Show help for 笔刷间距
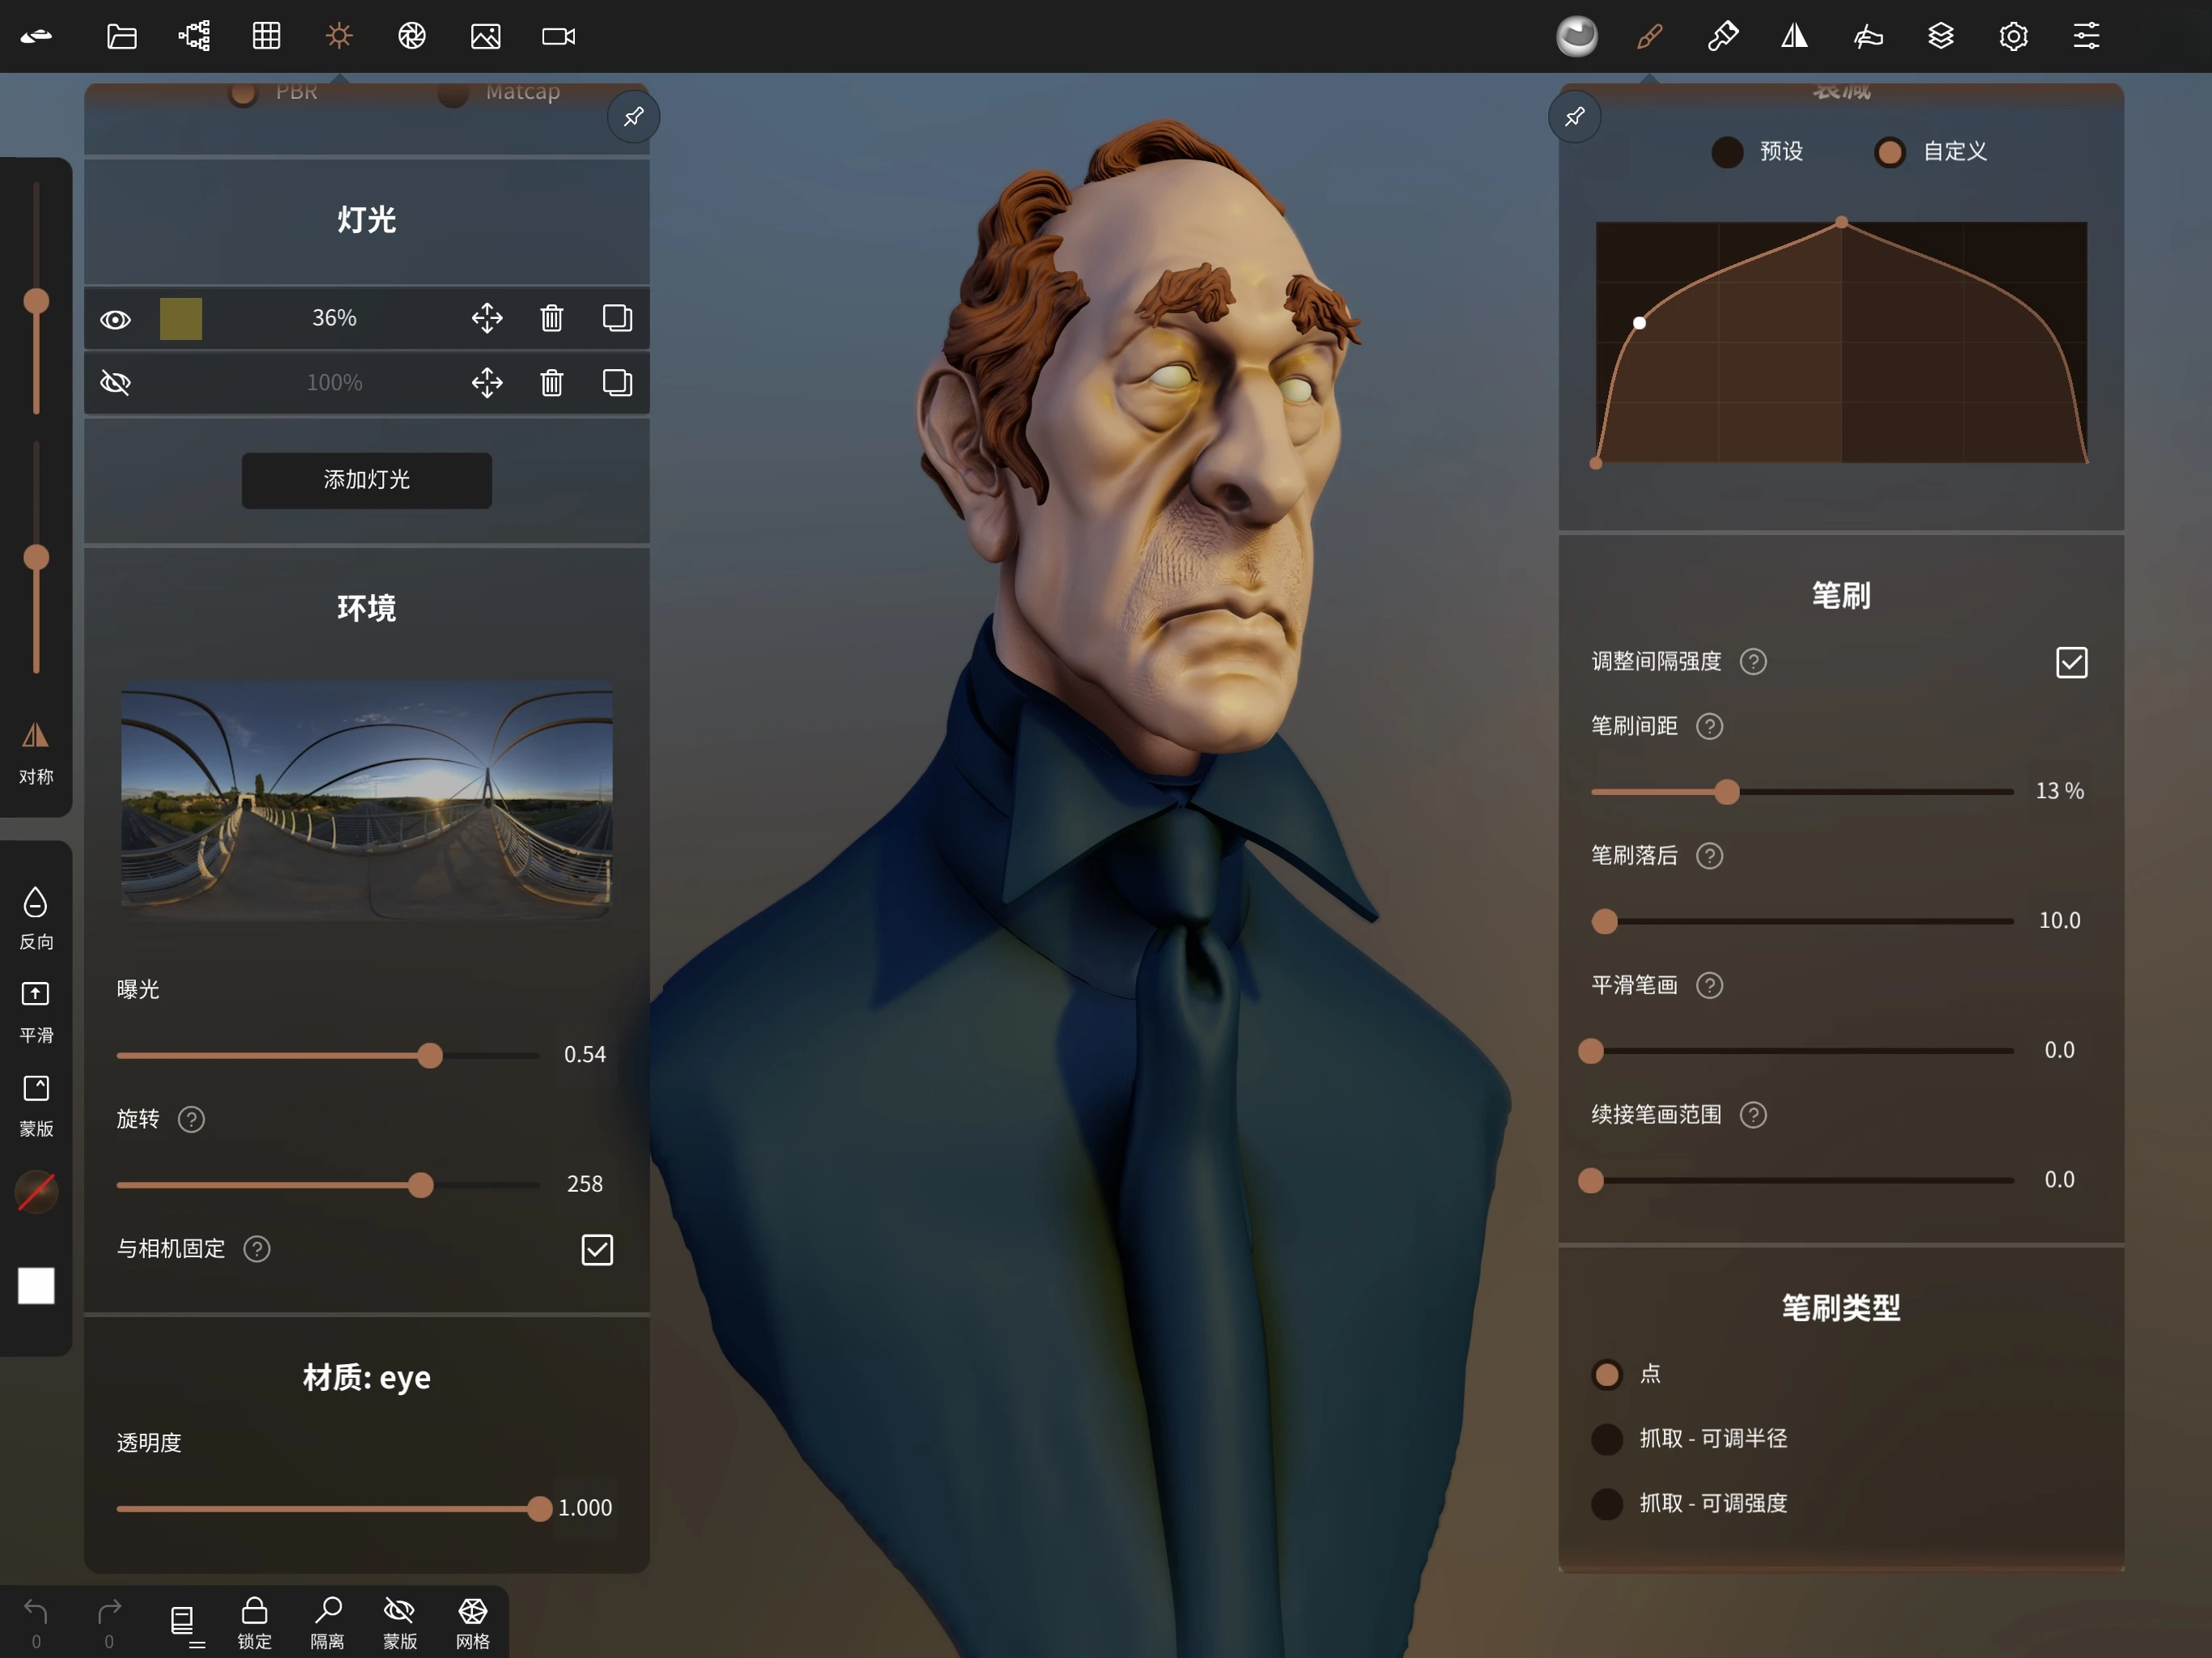The image size is (2212, 1658). click(x=1709, y=727)
